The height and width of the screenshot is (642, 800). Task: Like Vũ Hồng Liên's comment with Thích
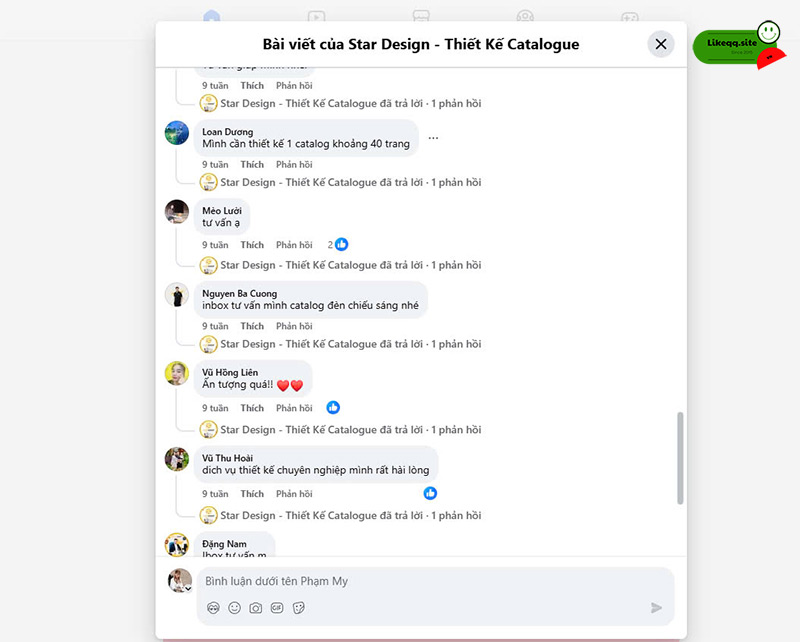click(x=252, y=408)
